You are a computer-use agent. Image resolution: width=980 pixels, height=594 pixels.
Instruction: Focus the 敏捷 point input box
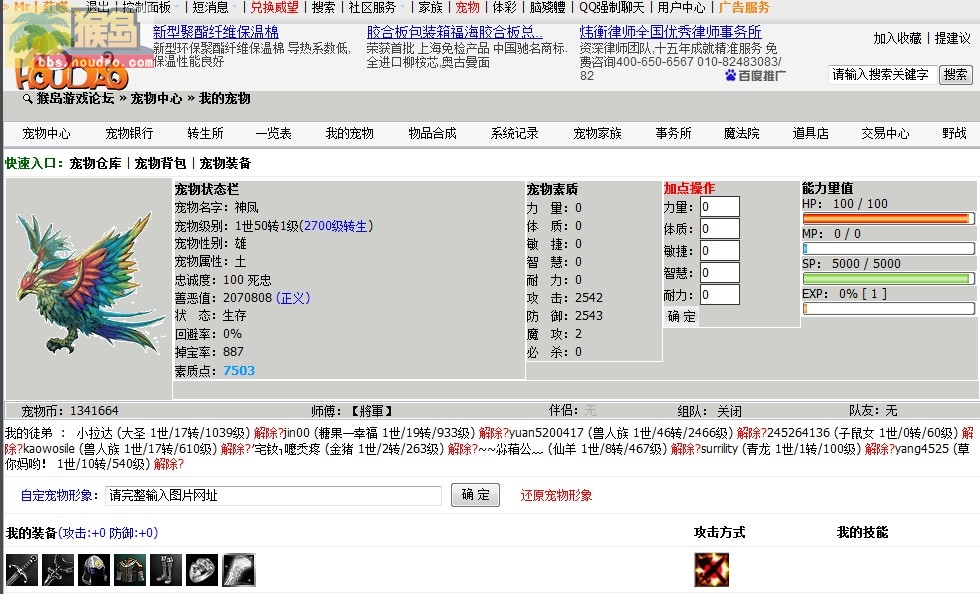719,251
